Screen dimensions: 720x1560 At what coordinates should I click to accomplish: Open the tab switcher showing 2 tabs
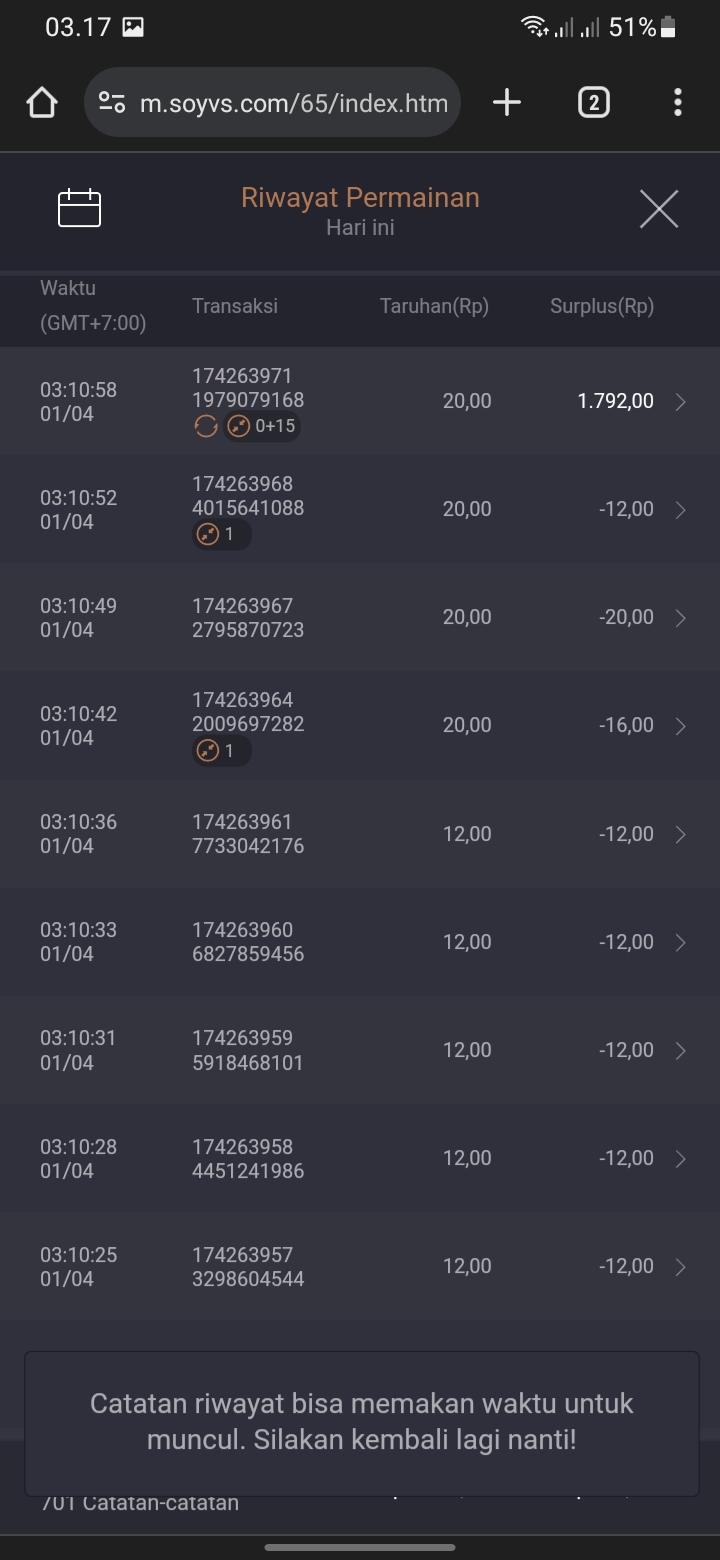click(x=593, y=102)
